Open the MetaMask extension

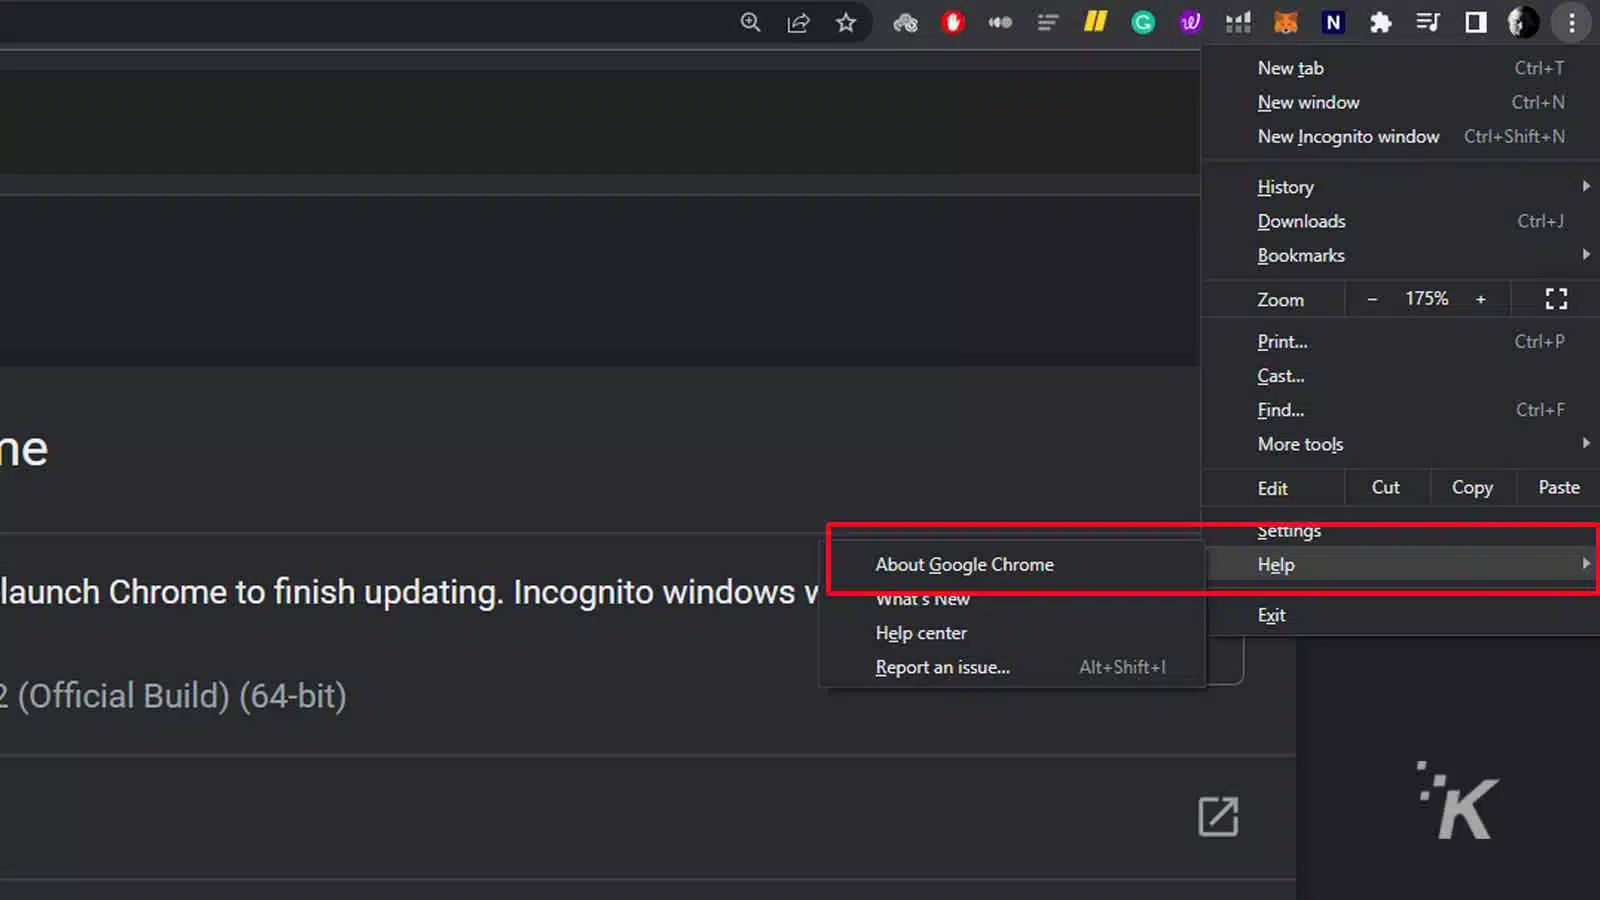pos(1286,22)
